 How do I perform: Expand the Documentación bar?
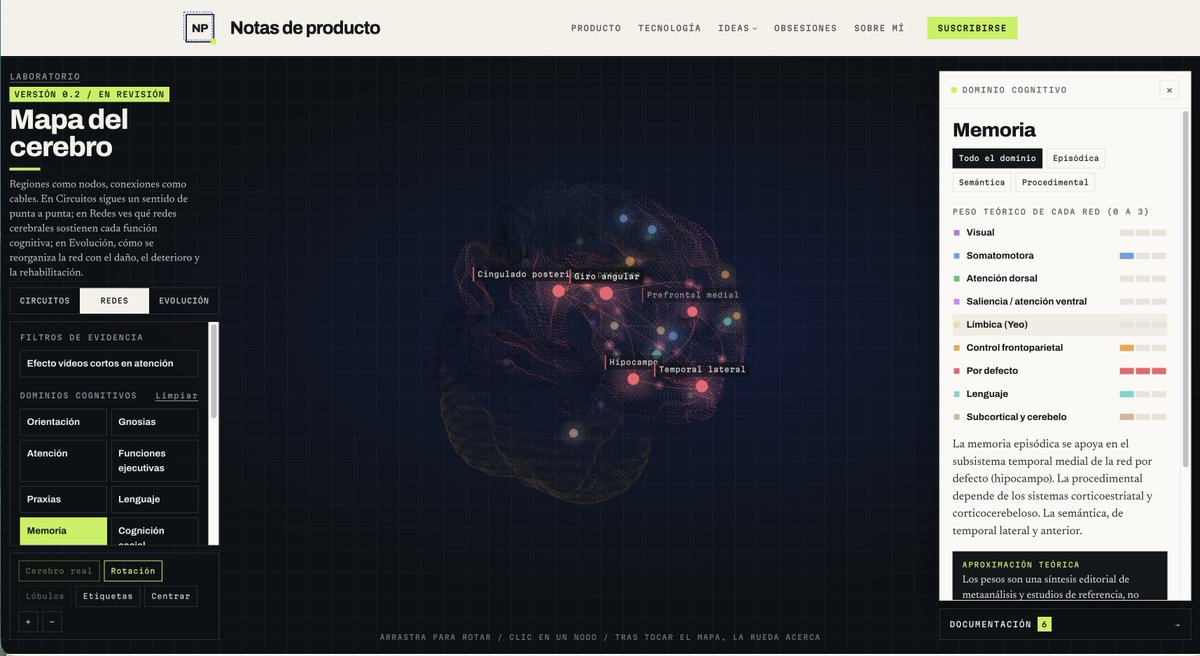coord(1065,624)
